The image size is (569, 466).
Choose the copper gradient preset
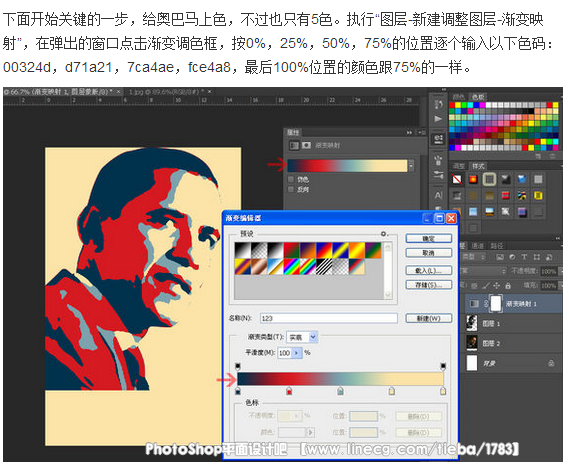[x=259, y=267]
